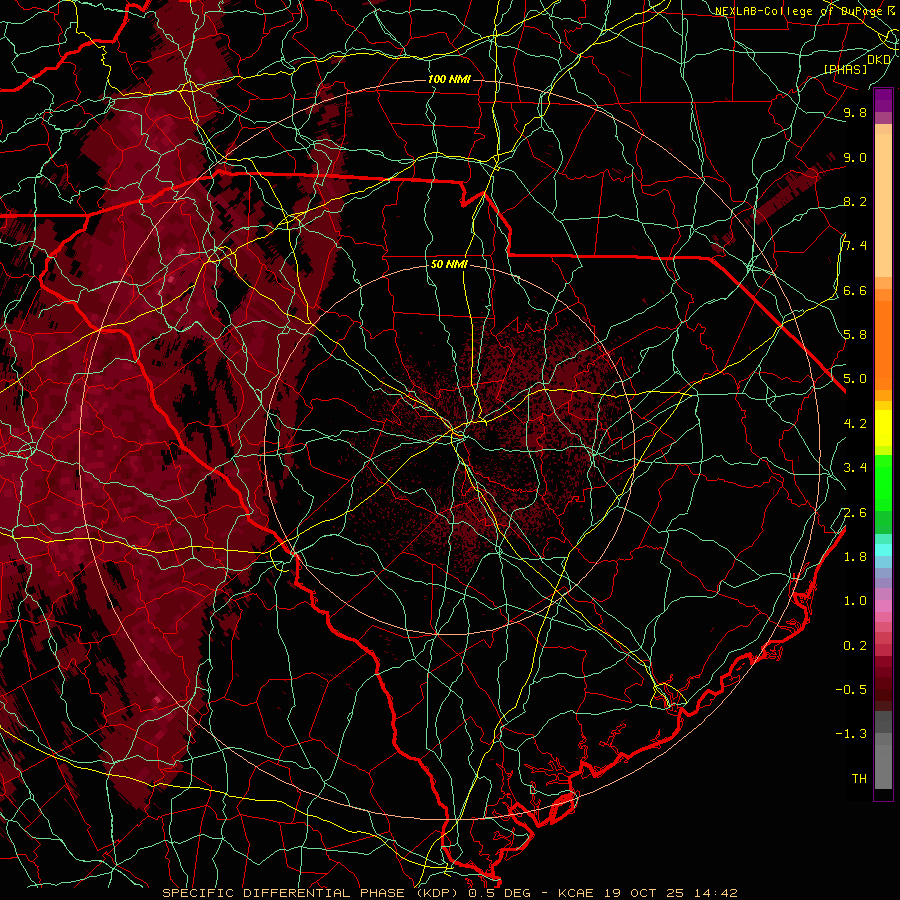Click the -0.5 legend value
The width and height of the screenshot is (900, 900).
tap(851, 690)
